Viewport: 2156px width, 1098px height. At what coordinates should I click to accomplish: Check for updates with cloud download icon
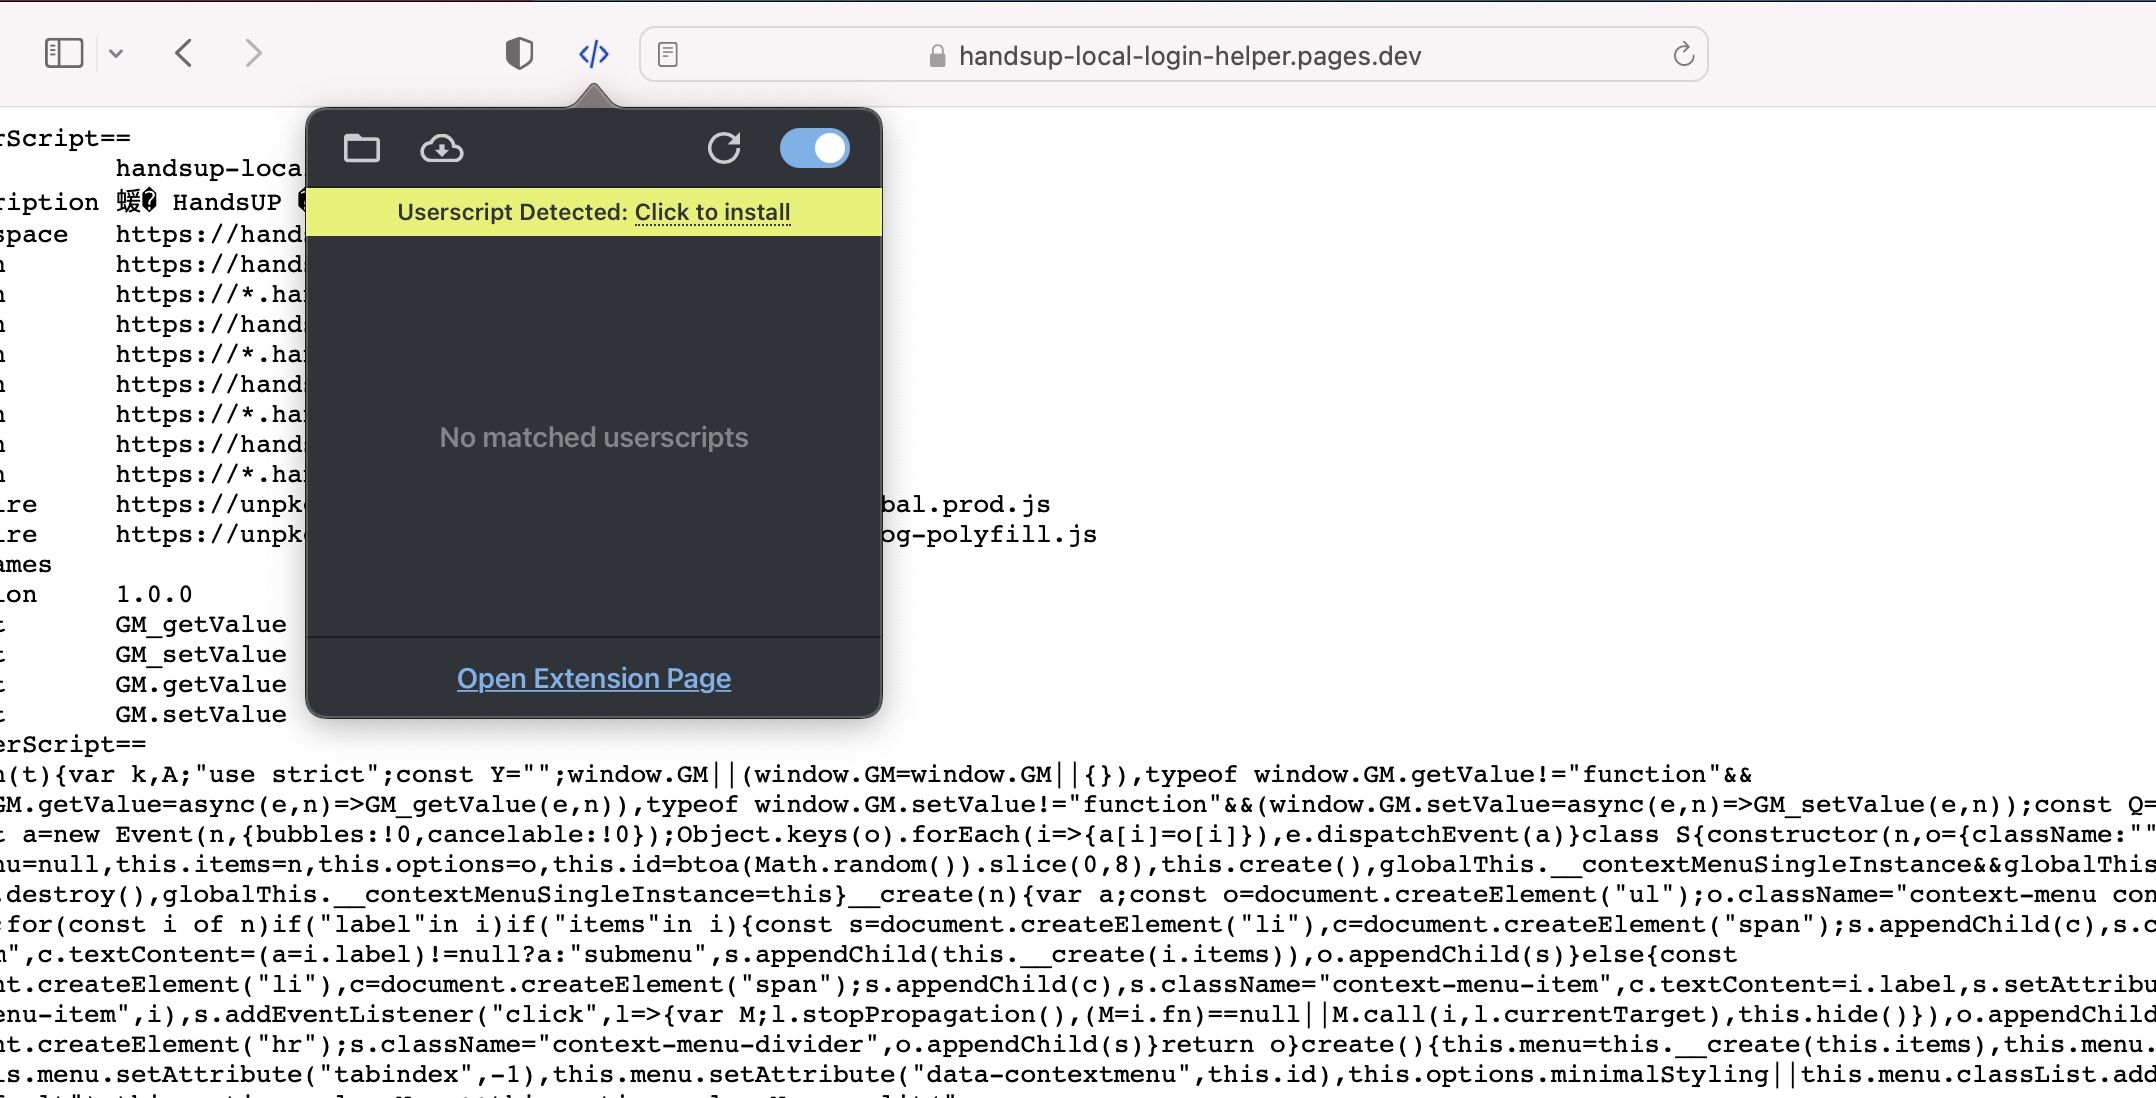coord(441,149)
